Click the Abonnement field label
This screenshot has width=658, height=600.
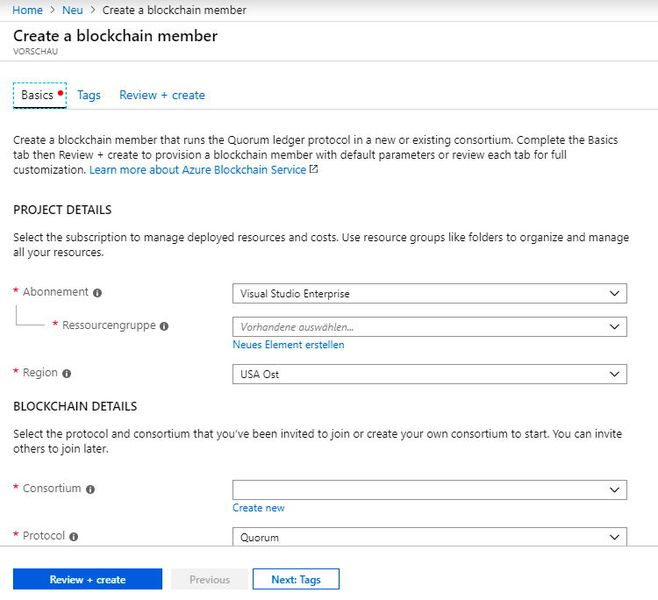pyautogui.click(x=55, y=292)
